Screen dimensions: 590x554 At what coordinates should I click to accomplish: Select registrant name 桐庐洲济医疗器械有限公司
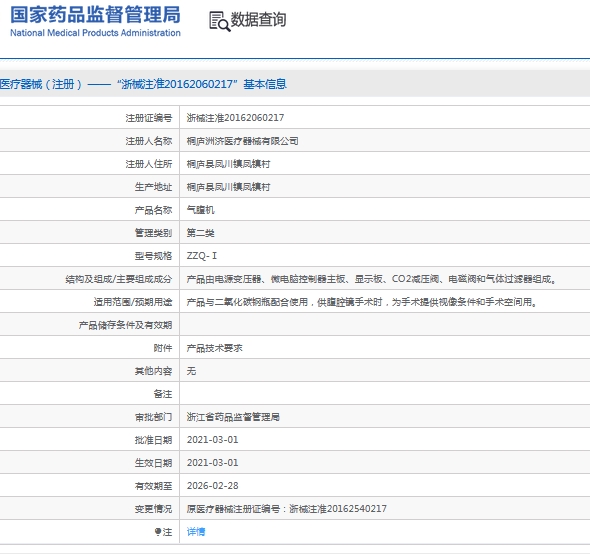coord(242,141)
